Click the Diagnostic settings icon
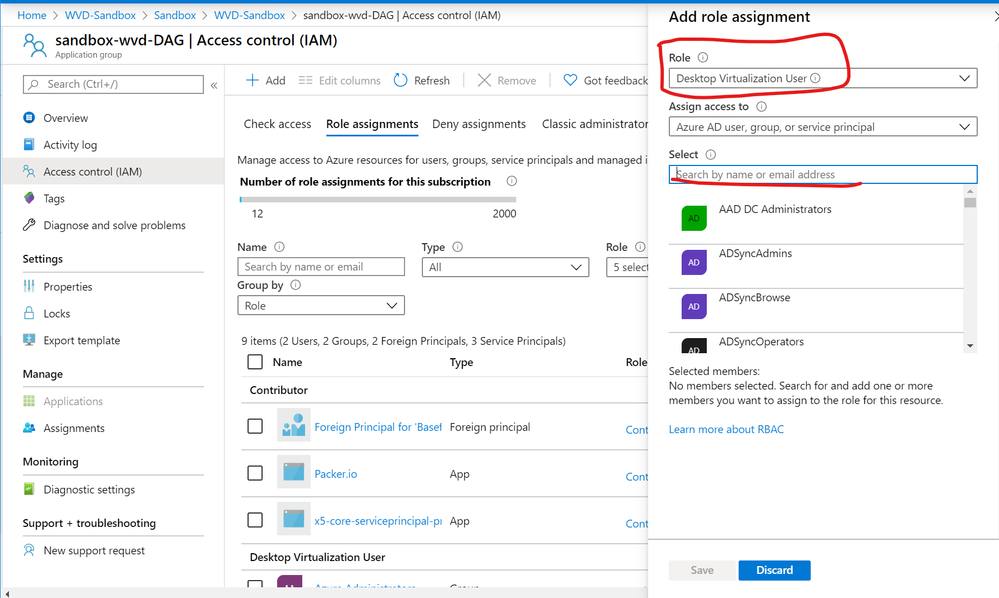The image size is (999, 598). pyautogui.click(x=29, y=489)
